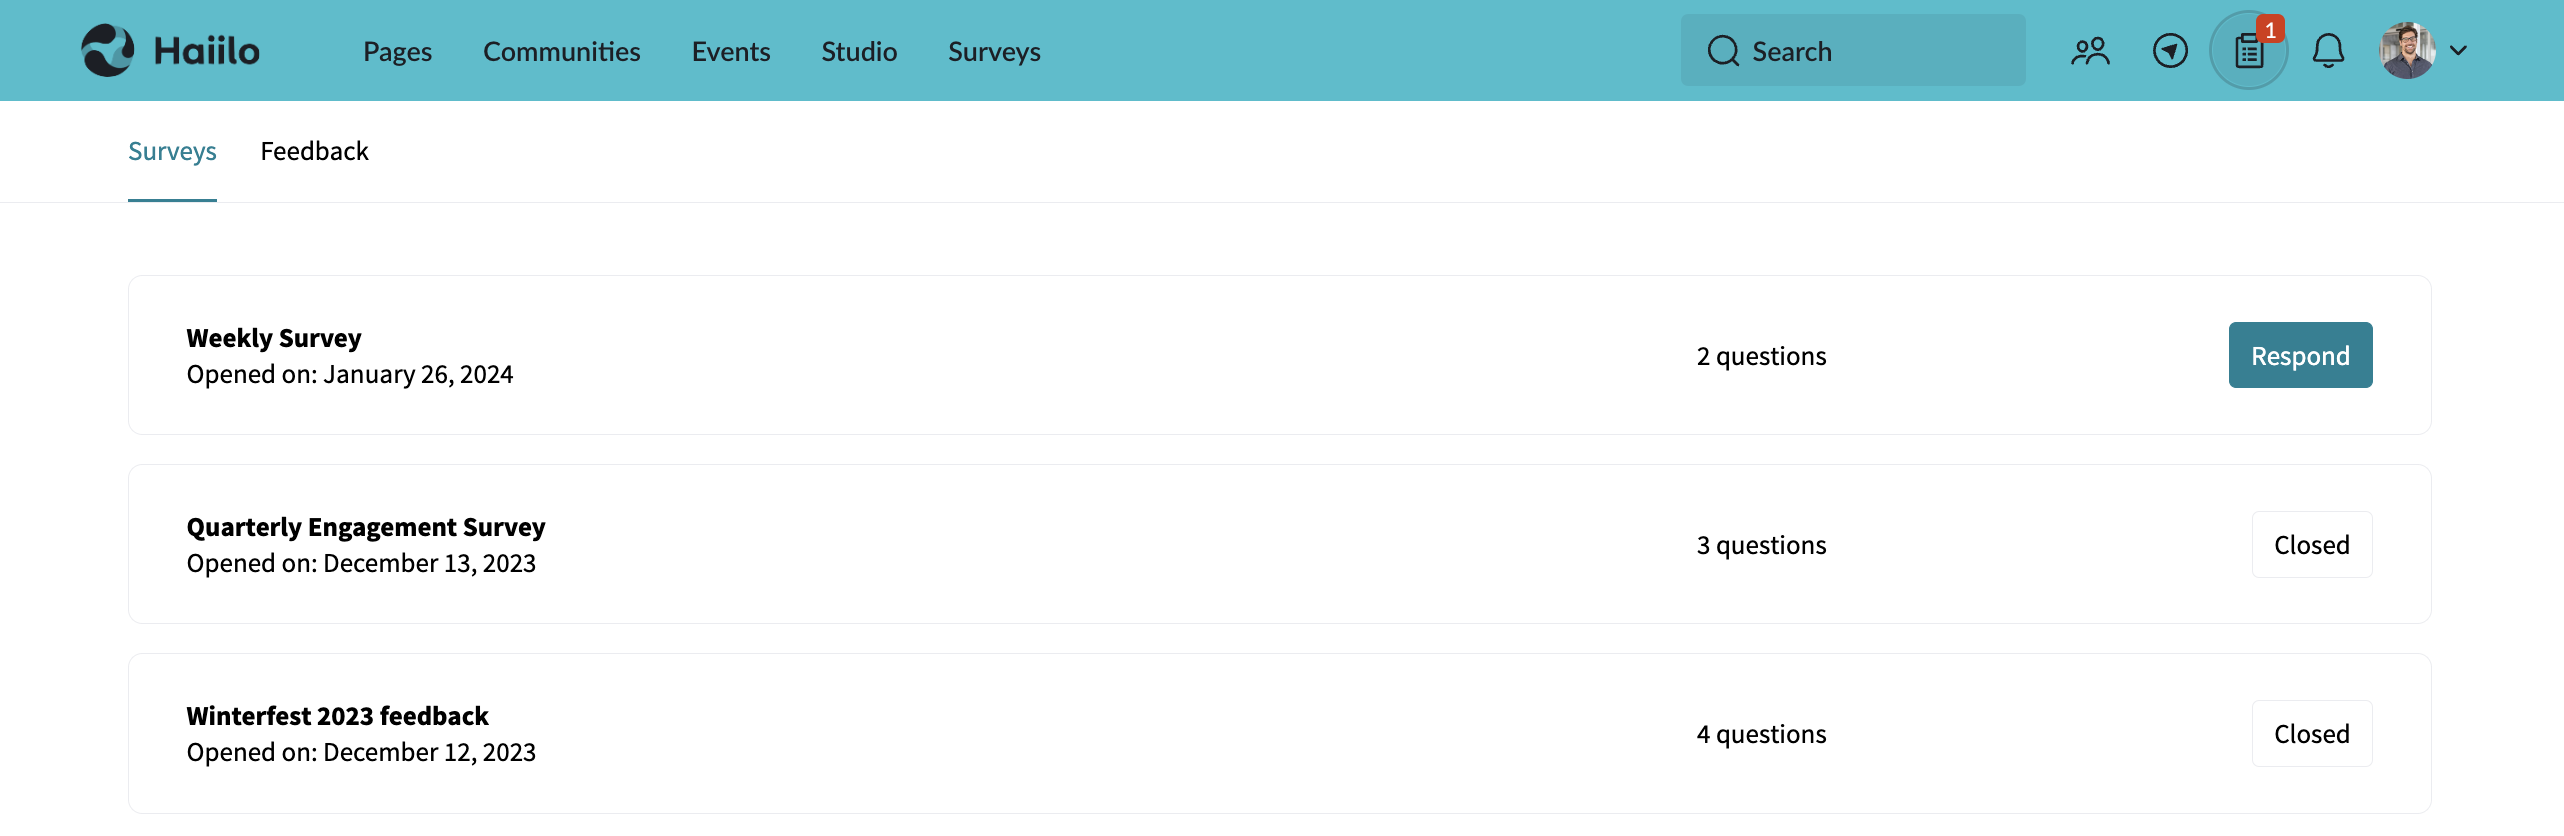Open the surveys clipboard icon with notification badge
The width and height of the screenshot is (2564, 836).
(2247, 50)
